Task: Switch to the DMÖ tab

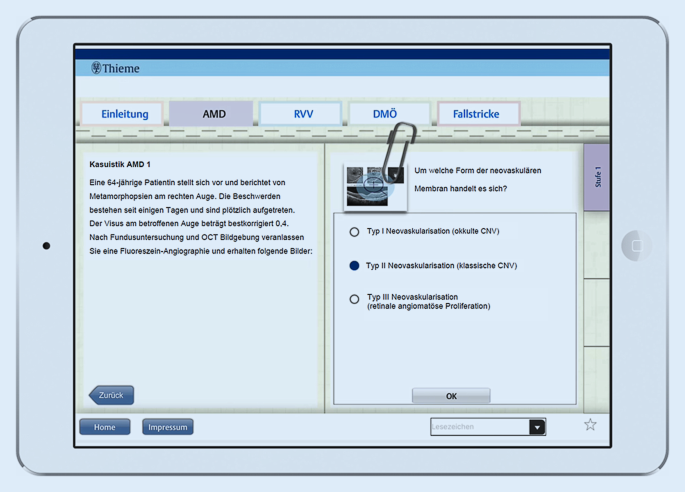Action: pyautogui.click(x=385, y=114)
